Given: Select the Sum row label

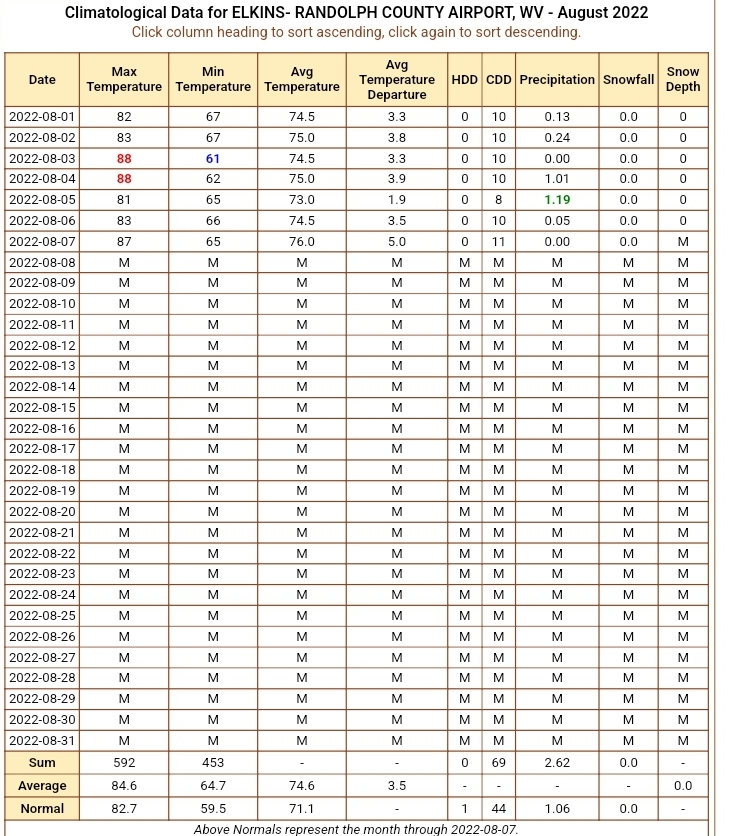Looking at the screenshot, I should coord(42,763).
